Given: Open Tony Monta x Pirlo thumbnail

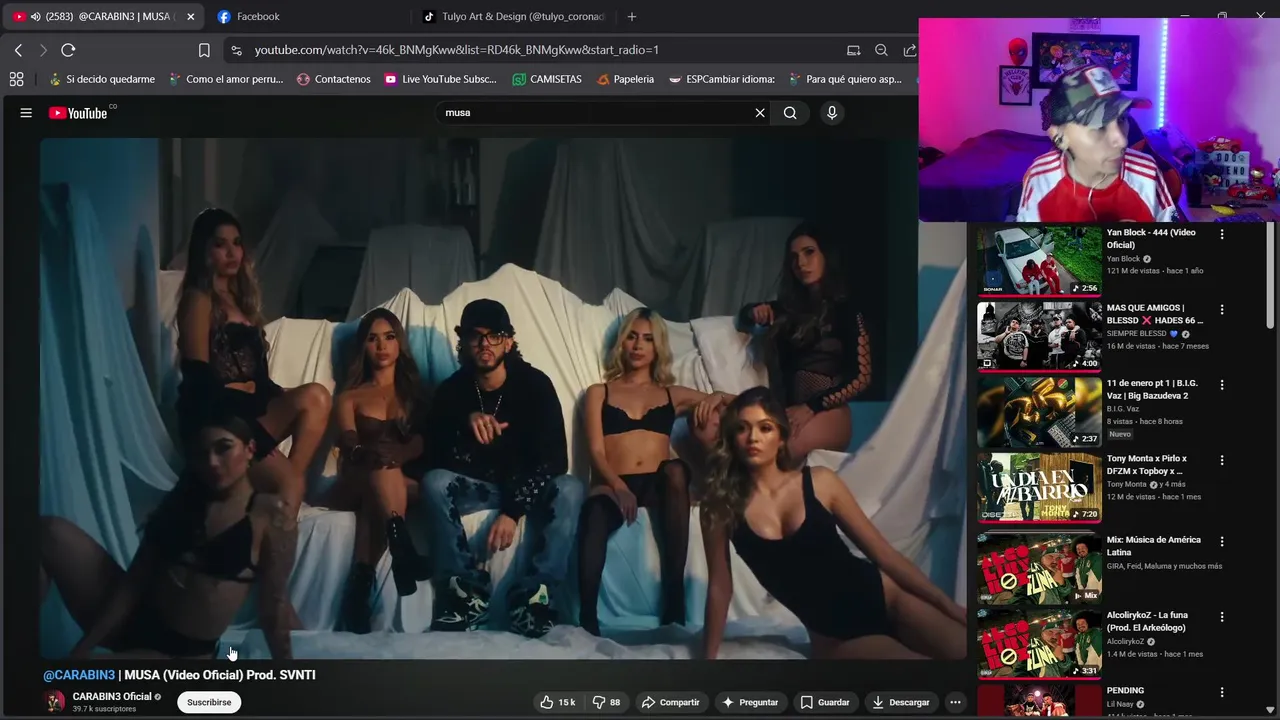Looking at the screenshot, I should click(1039, 487).
